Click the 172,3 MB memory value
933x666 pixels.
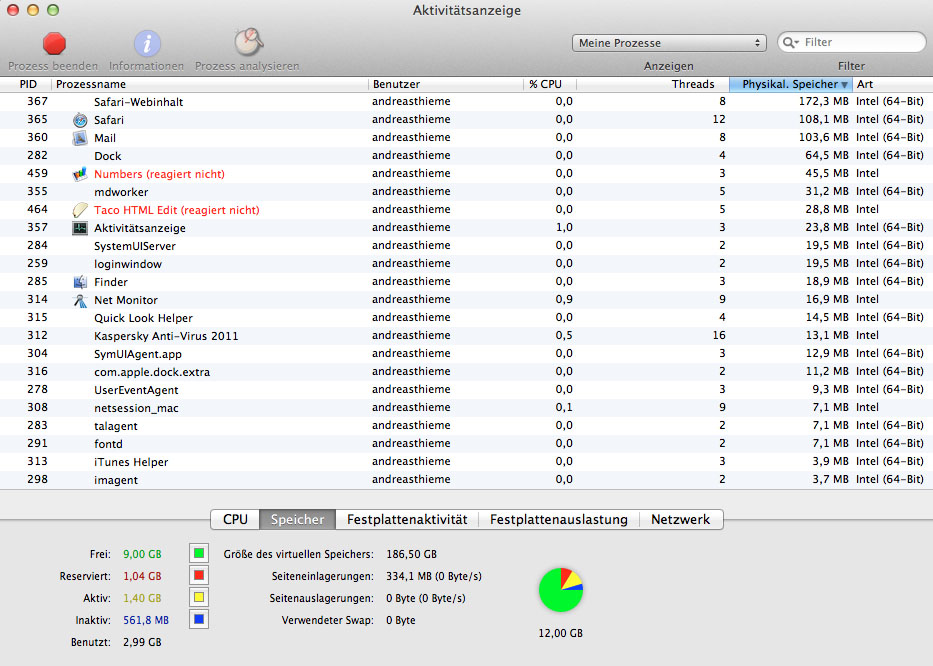[824, 102]
